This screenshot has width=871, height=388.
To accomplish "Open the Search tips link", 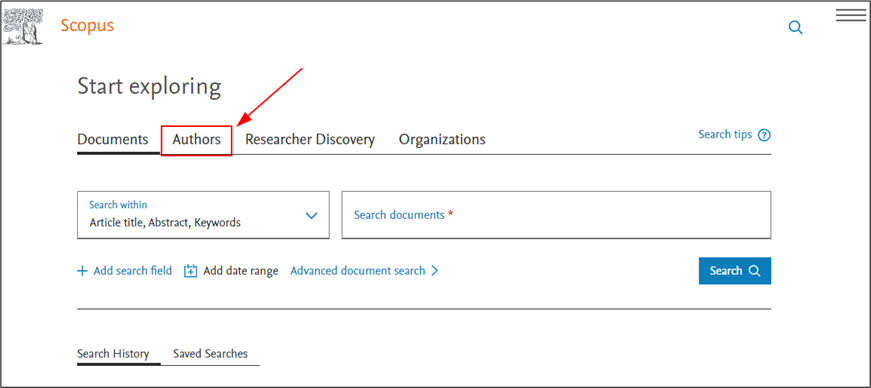I will click(x=725, y=135).
